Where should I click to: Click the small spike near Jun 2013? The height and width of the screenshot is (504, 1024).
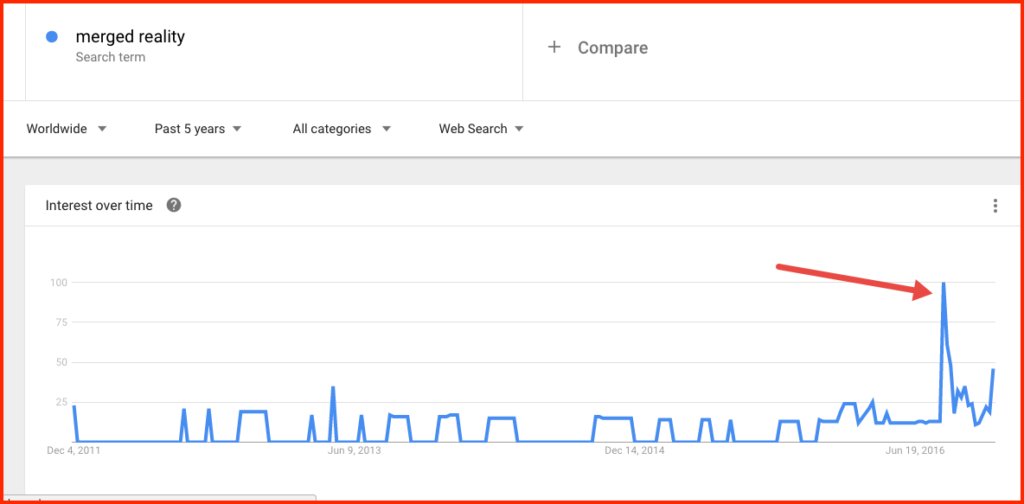pyautogui.click(x=333, y=388)
